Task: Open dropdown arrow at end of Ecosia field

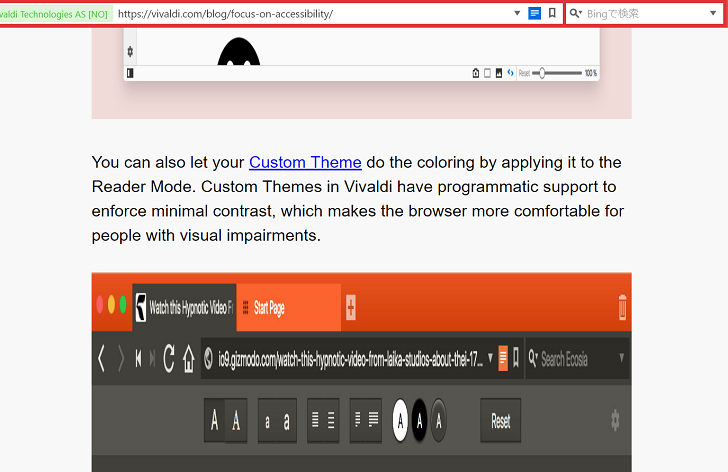Action: pos(622,358)
